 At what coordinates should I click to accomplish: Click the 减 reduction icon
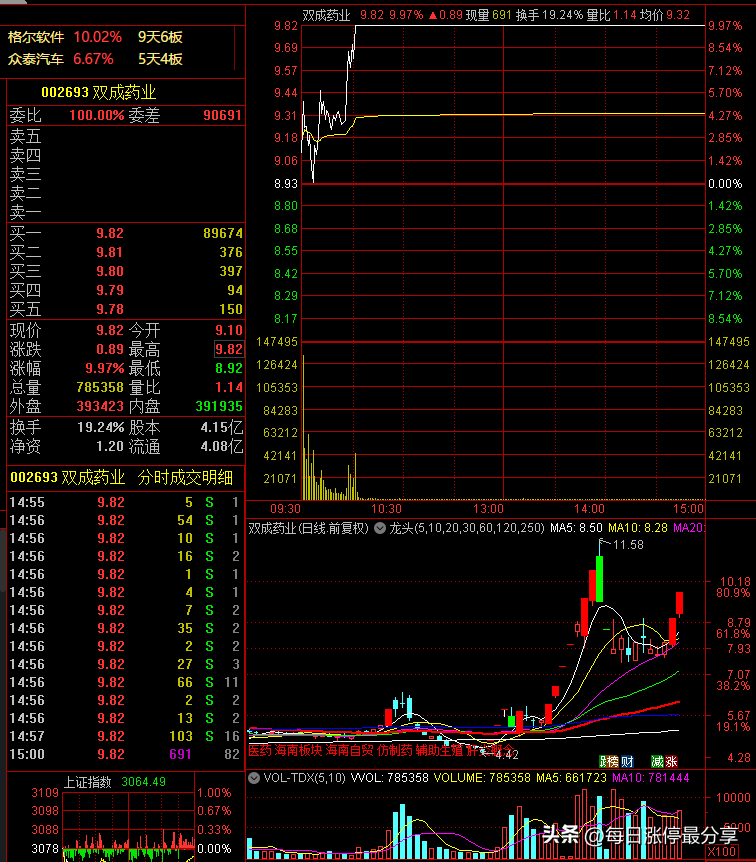(657, 761)
